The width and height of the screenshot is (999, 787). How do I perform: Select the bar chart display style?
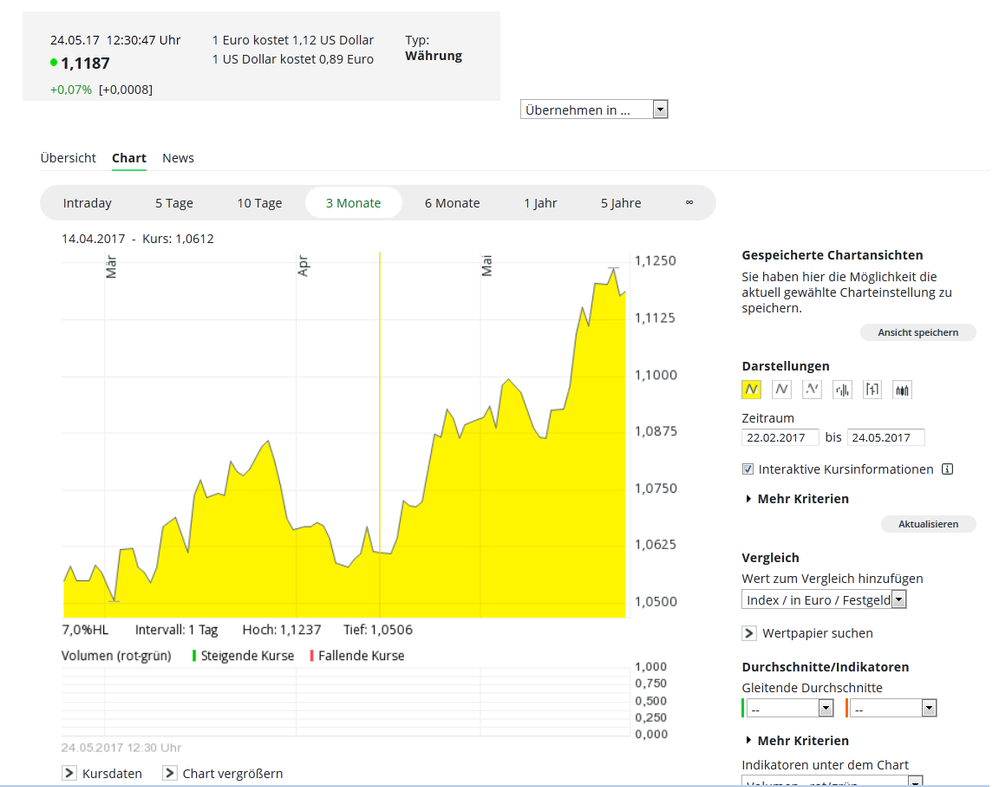click(x=841, y=389)
